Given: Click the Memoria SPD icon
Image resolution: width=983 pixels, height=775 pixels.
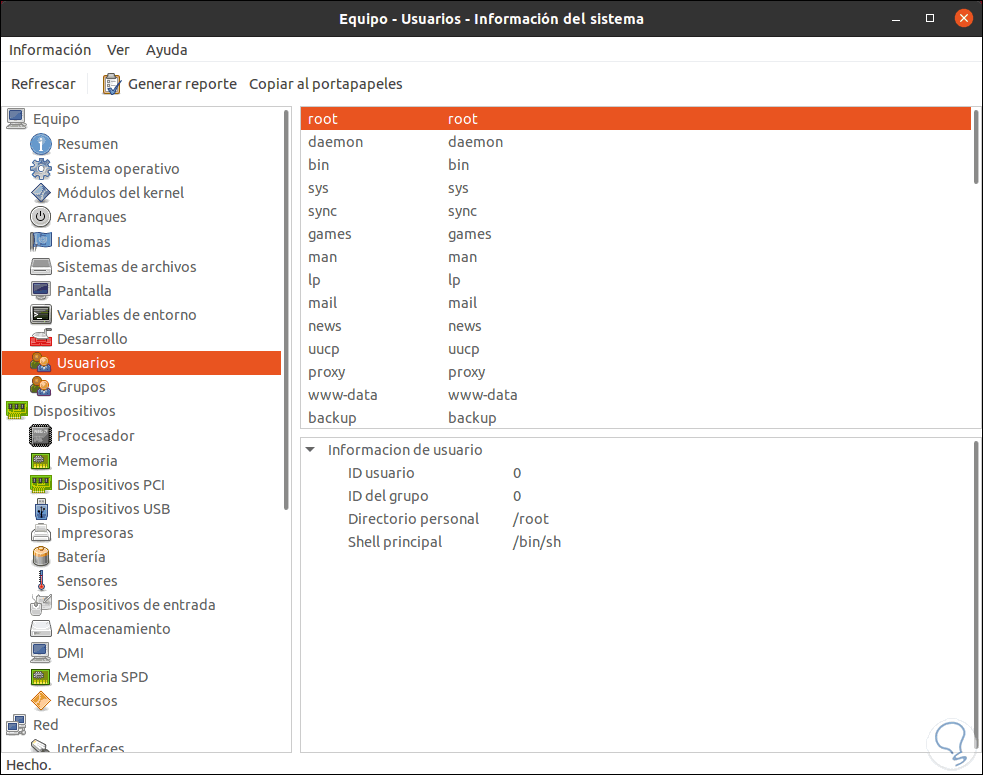Looking at the screenshot, I should click(x=41, y=677).
